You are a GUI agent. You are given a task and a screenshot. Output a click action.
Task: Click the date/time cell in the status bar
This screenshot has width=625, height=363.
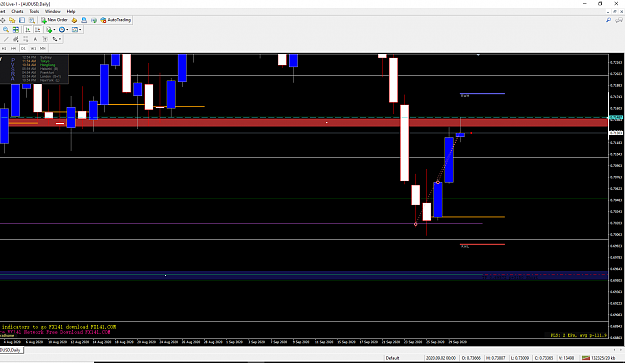[x=441, y=358]
